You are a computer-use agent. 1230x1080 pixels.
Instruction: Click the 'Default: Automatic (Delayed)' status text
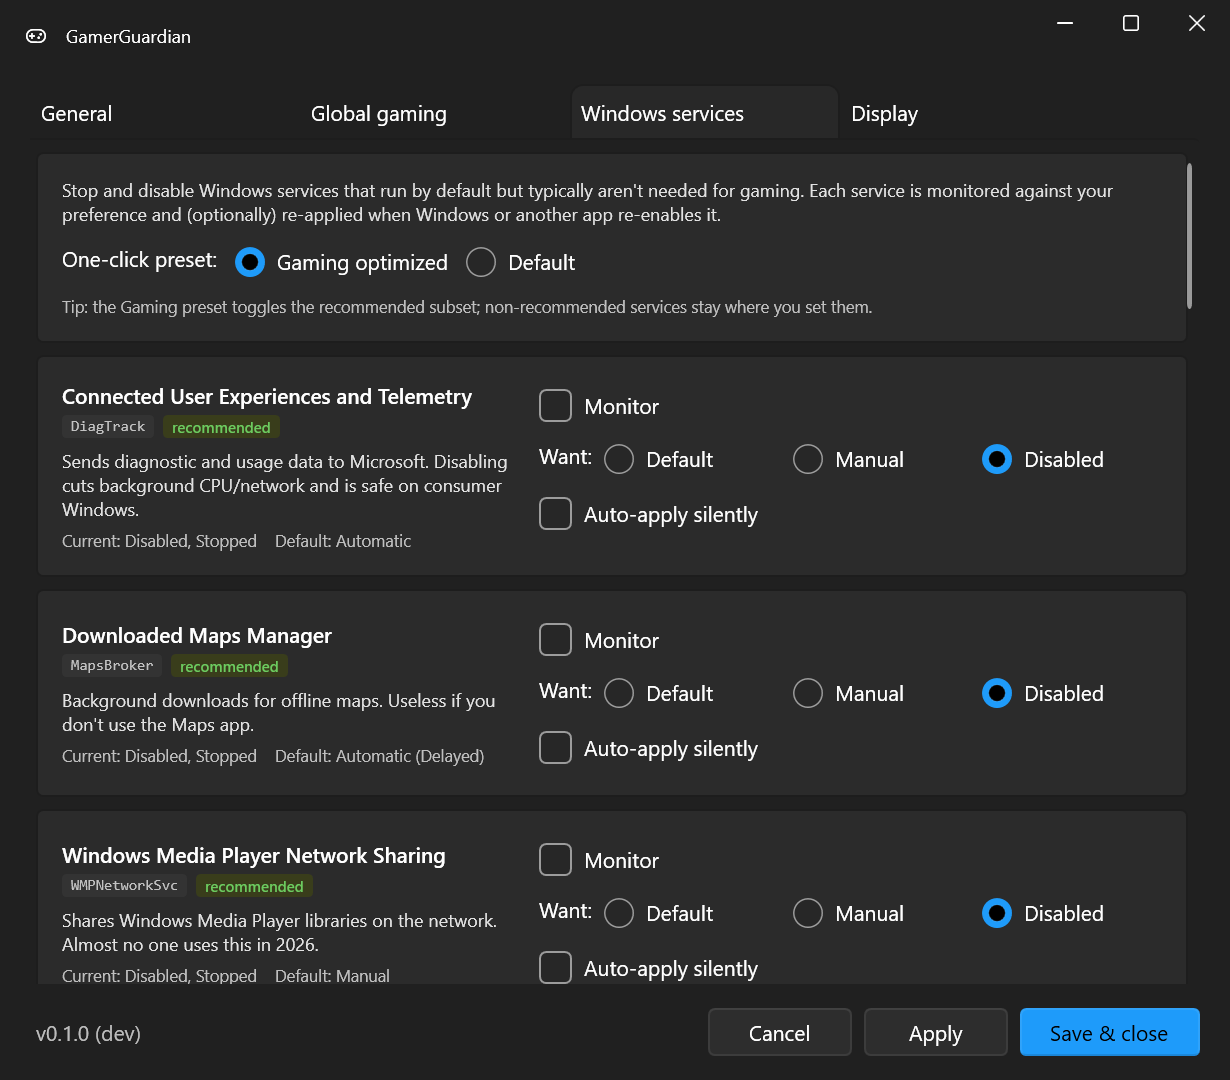pos(380,756)
